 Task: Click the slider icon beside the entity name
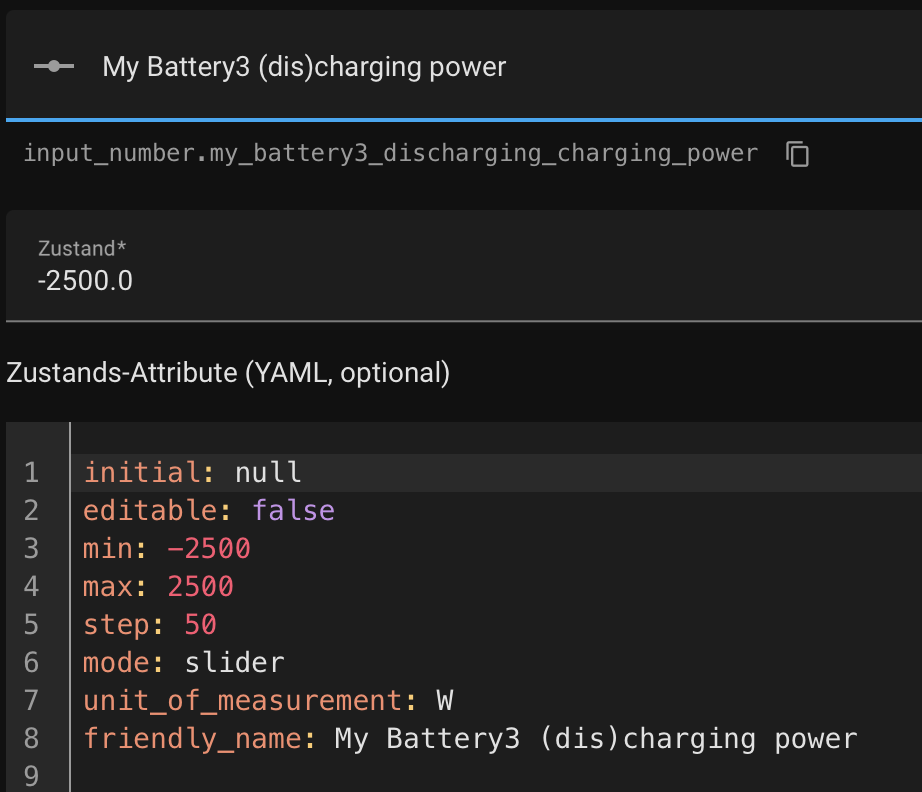[x=53, y=67]
